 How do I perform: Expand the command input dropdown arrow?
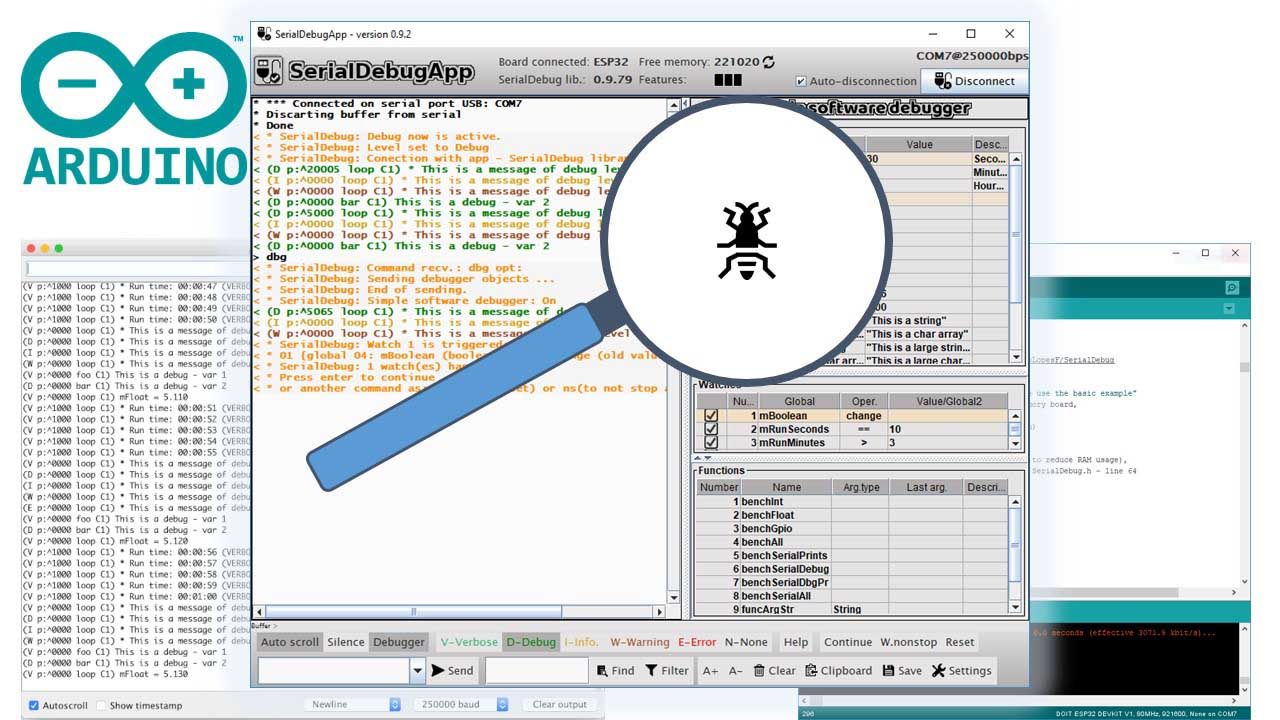point(418,671)
